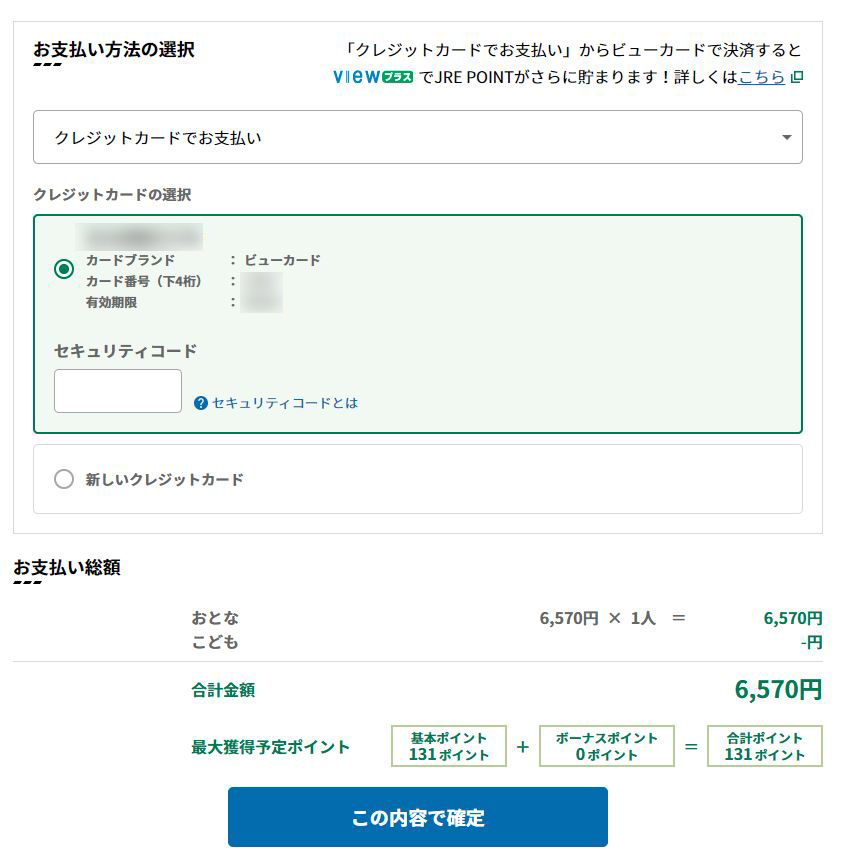
Task: Click the 新しいクレジットカード label text
Action: click(164, 479)
